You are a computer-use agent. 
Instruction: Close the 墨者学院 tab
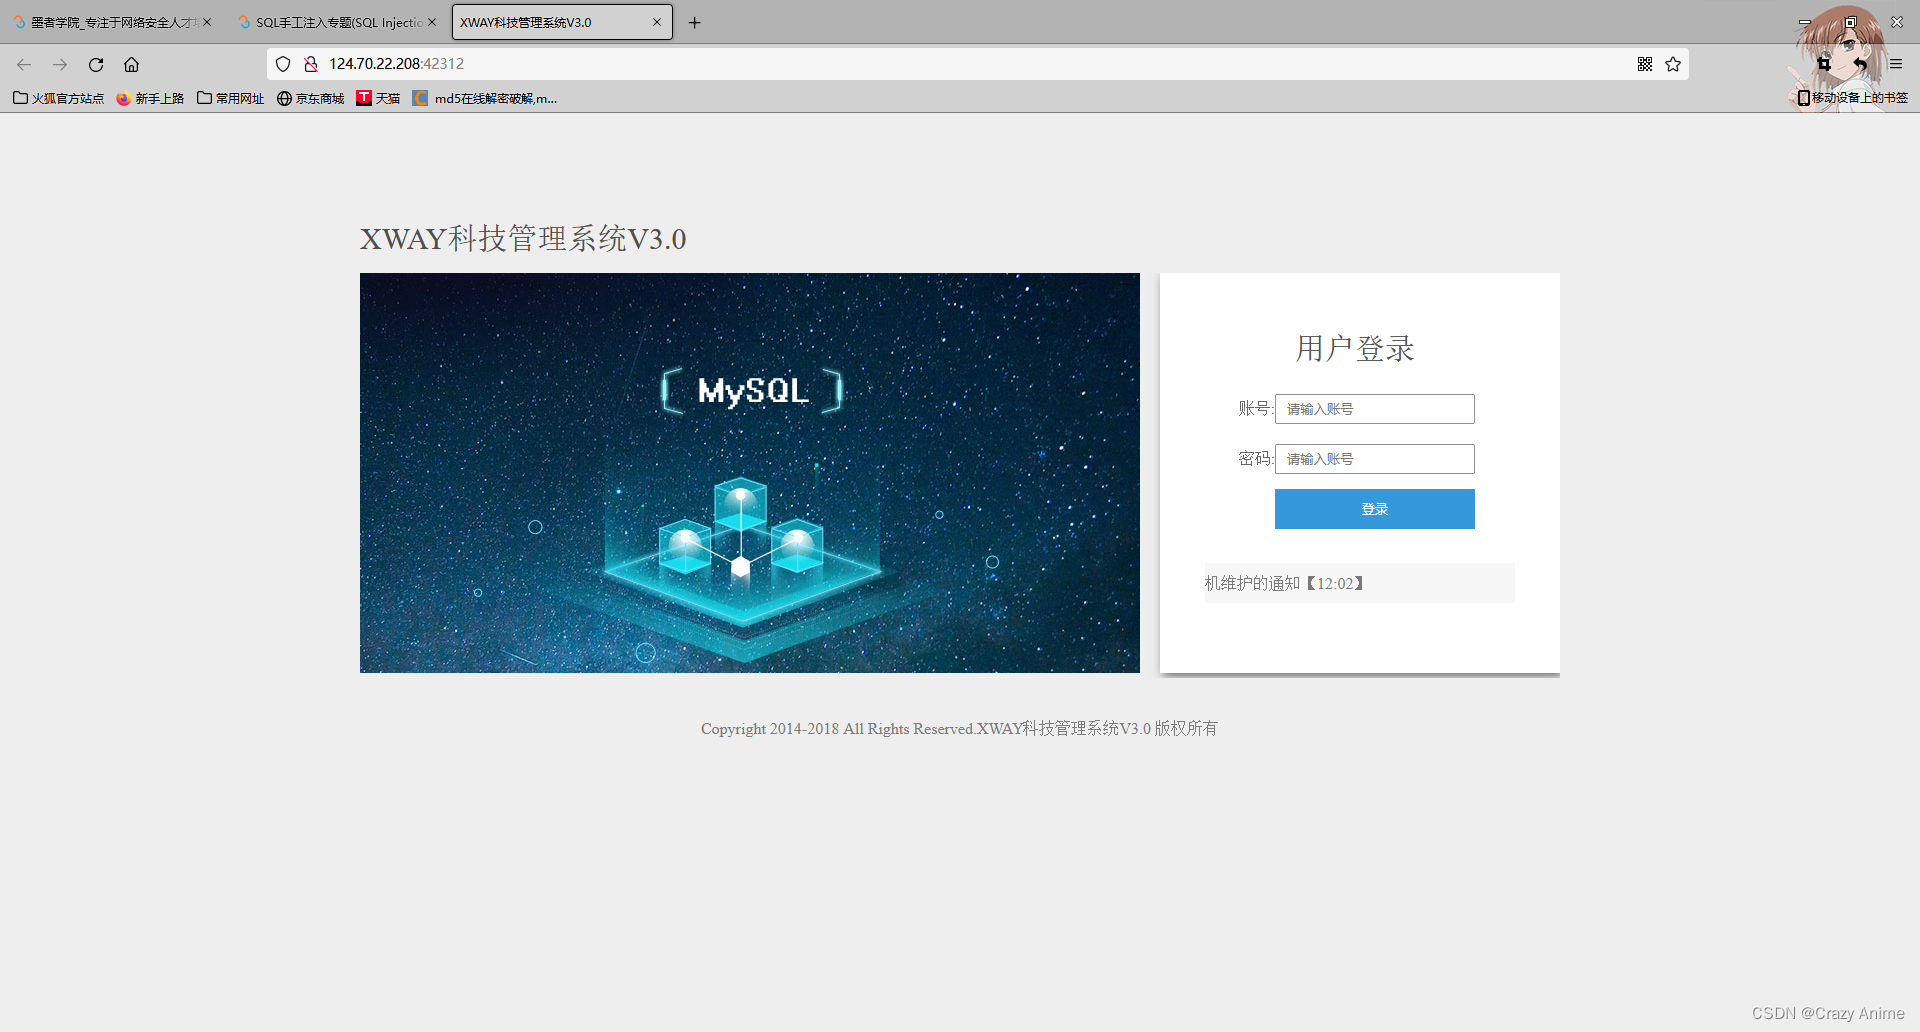[x=207, y=22]
